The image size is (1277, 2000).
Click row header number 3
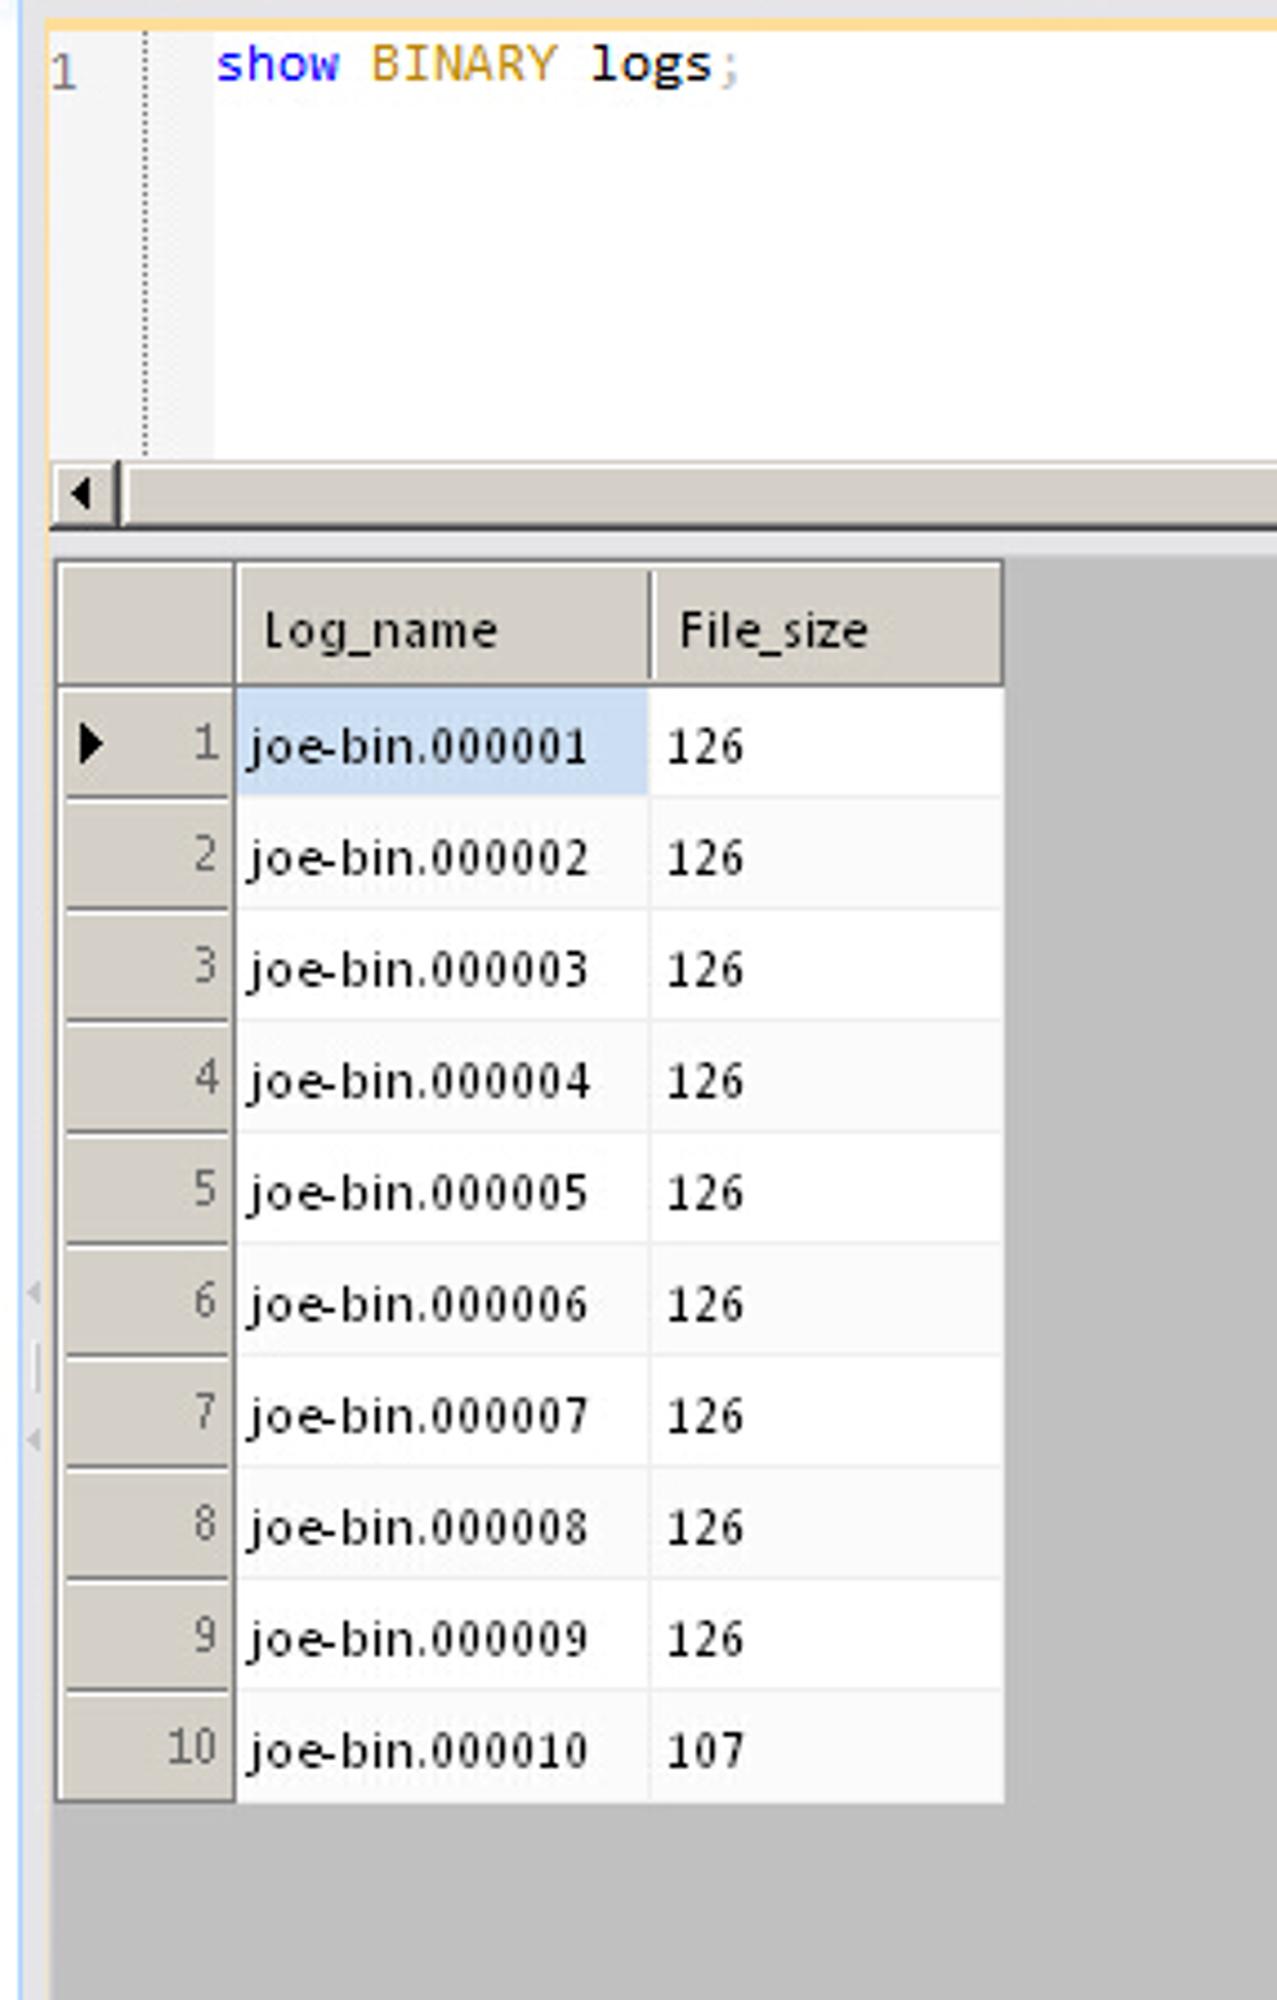pos(147,967)
